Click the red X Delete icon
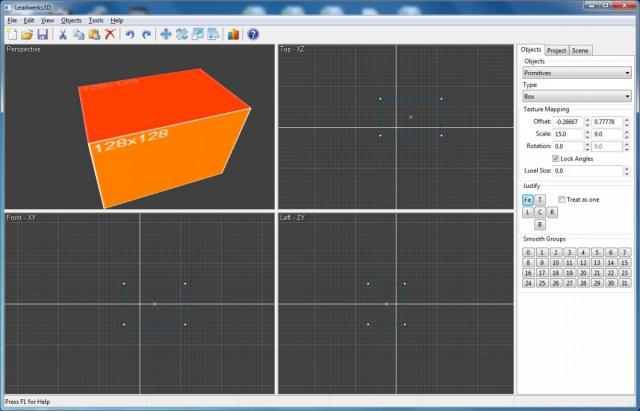The width and height of the screenshot is (640, 411). [x=110, y=34]
